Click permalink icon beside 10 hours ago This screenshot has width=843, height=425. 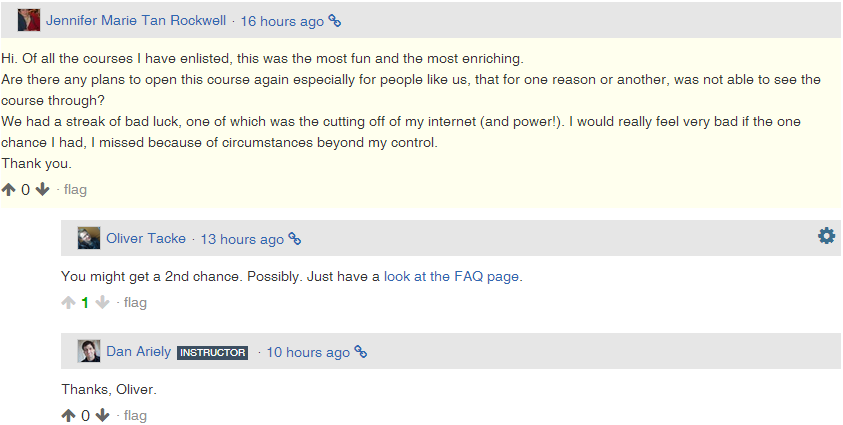pos(361,352)
